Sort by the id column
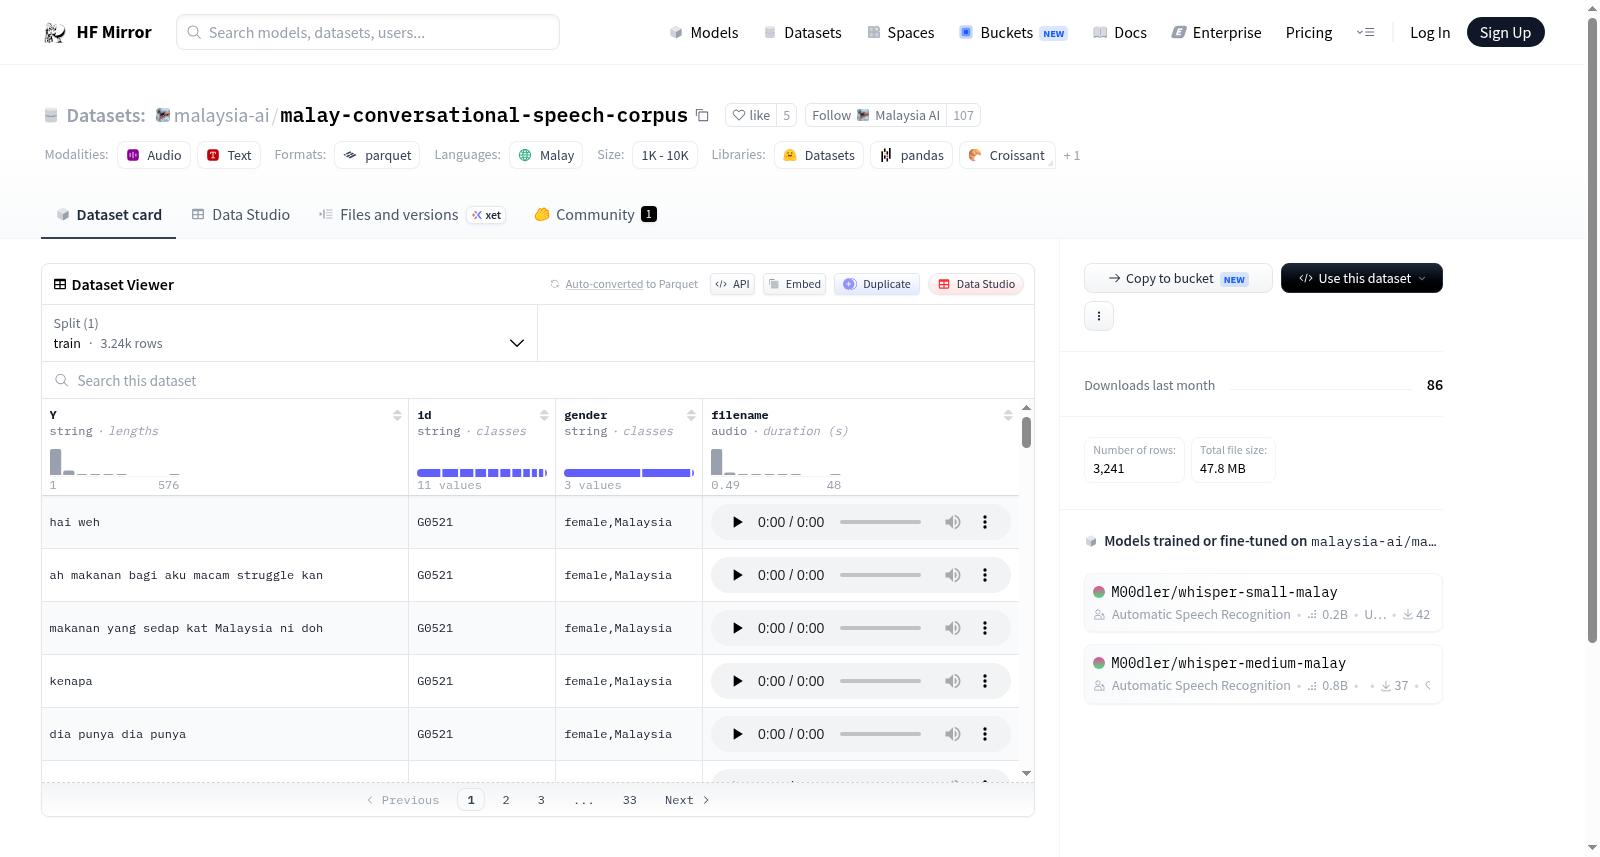This screenshot has height=857, width=1600. (x=544, y=415)
